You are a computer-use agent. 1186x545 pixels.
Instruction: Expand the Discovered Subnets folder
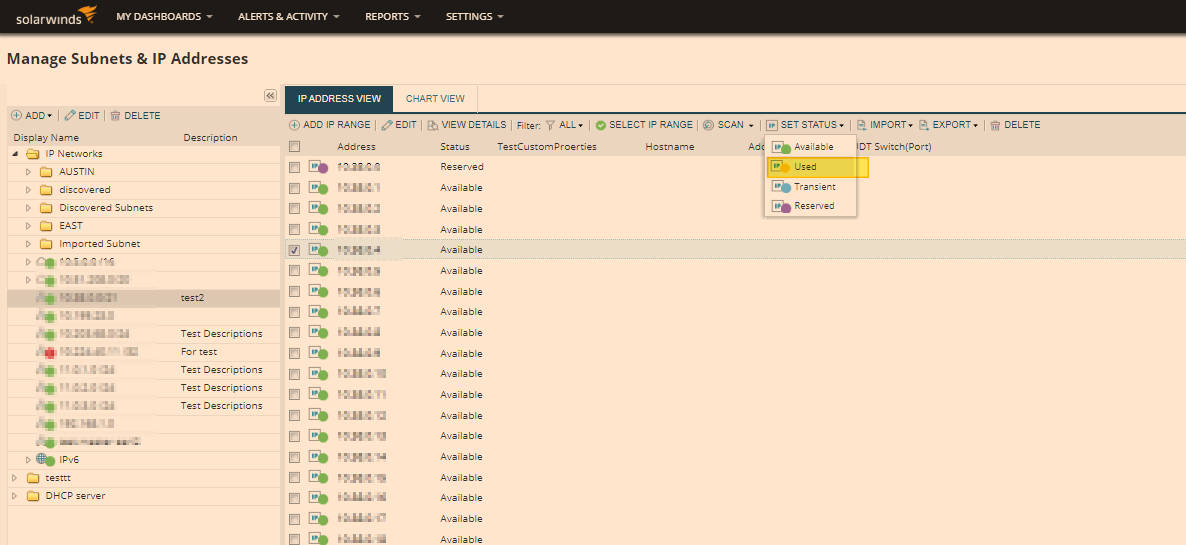click(x=29, y=208)
